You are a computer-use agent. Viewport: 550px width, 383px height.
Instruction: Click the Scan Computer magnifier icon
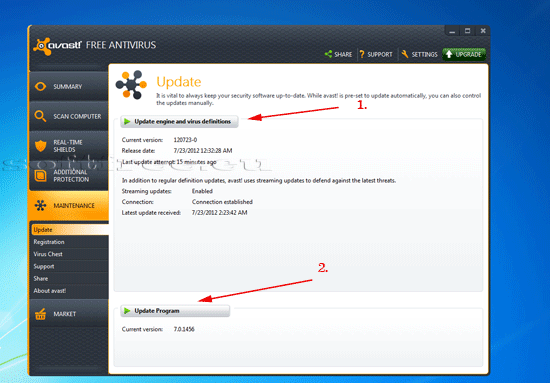tap(40, 116)
